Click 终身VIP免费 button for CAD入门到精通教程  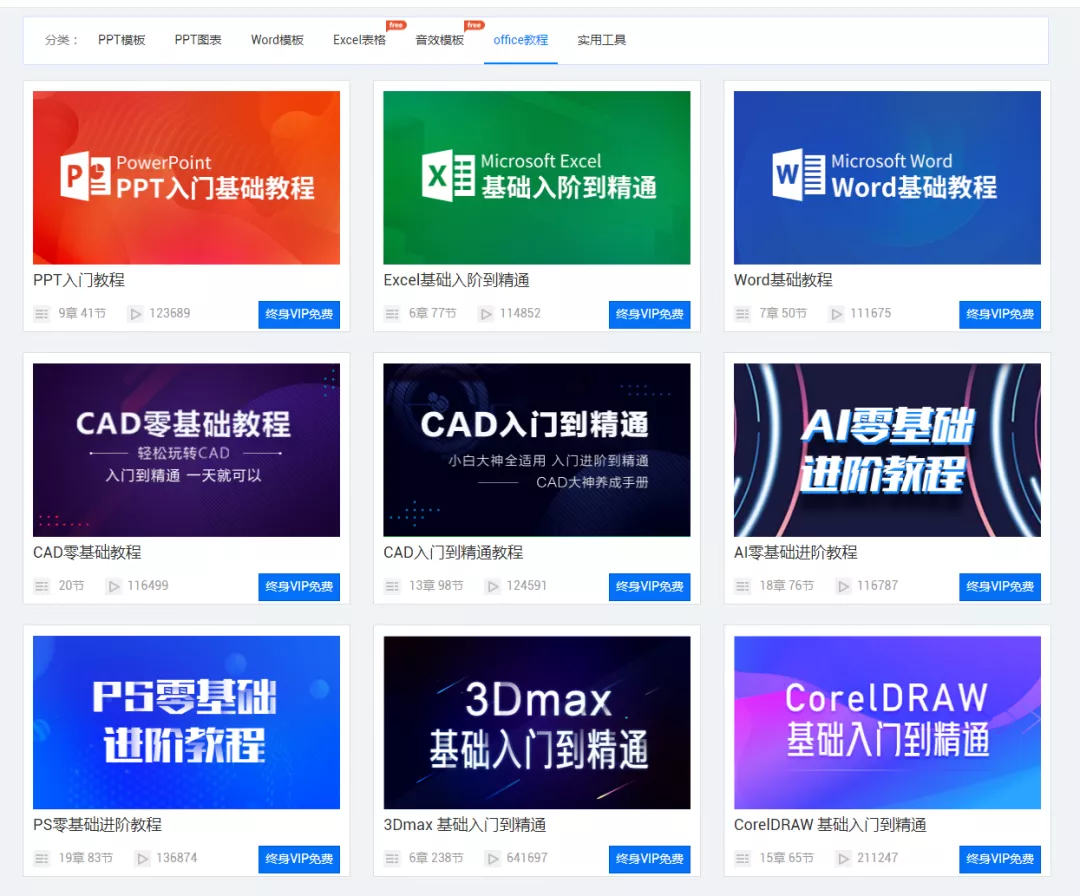coord(650,587)
